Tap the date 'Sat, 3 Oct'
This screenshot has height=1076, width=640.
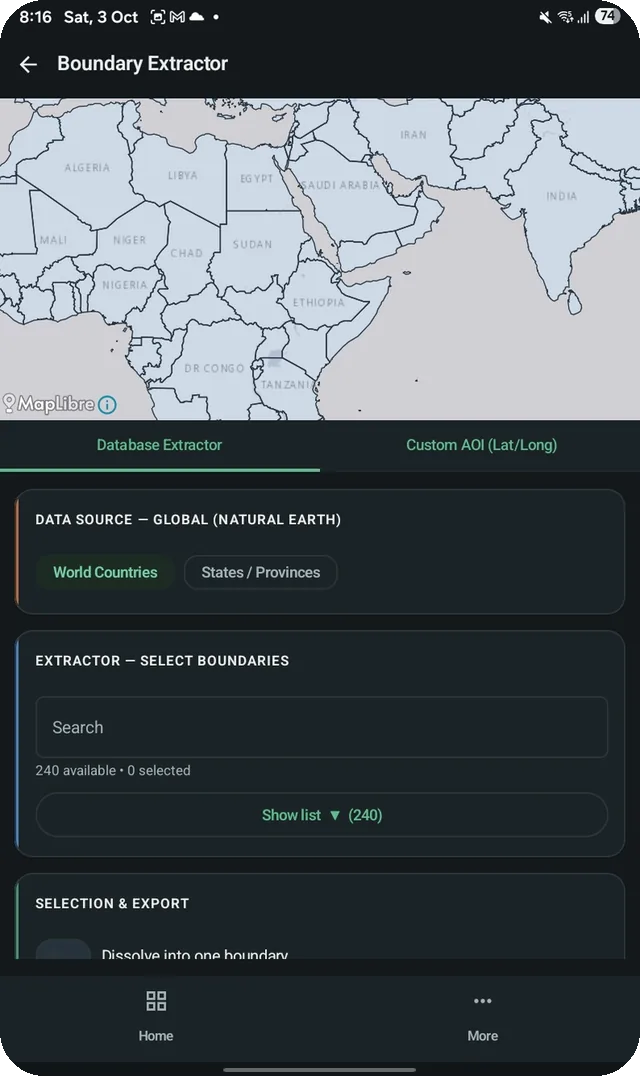[101, 17]
